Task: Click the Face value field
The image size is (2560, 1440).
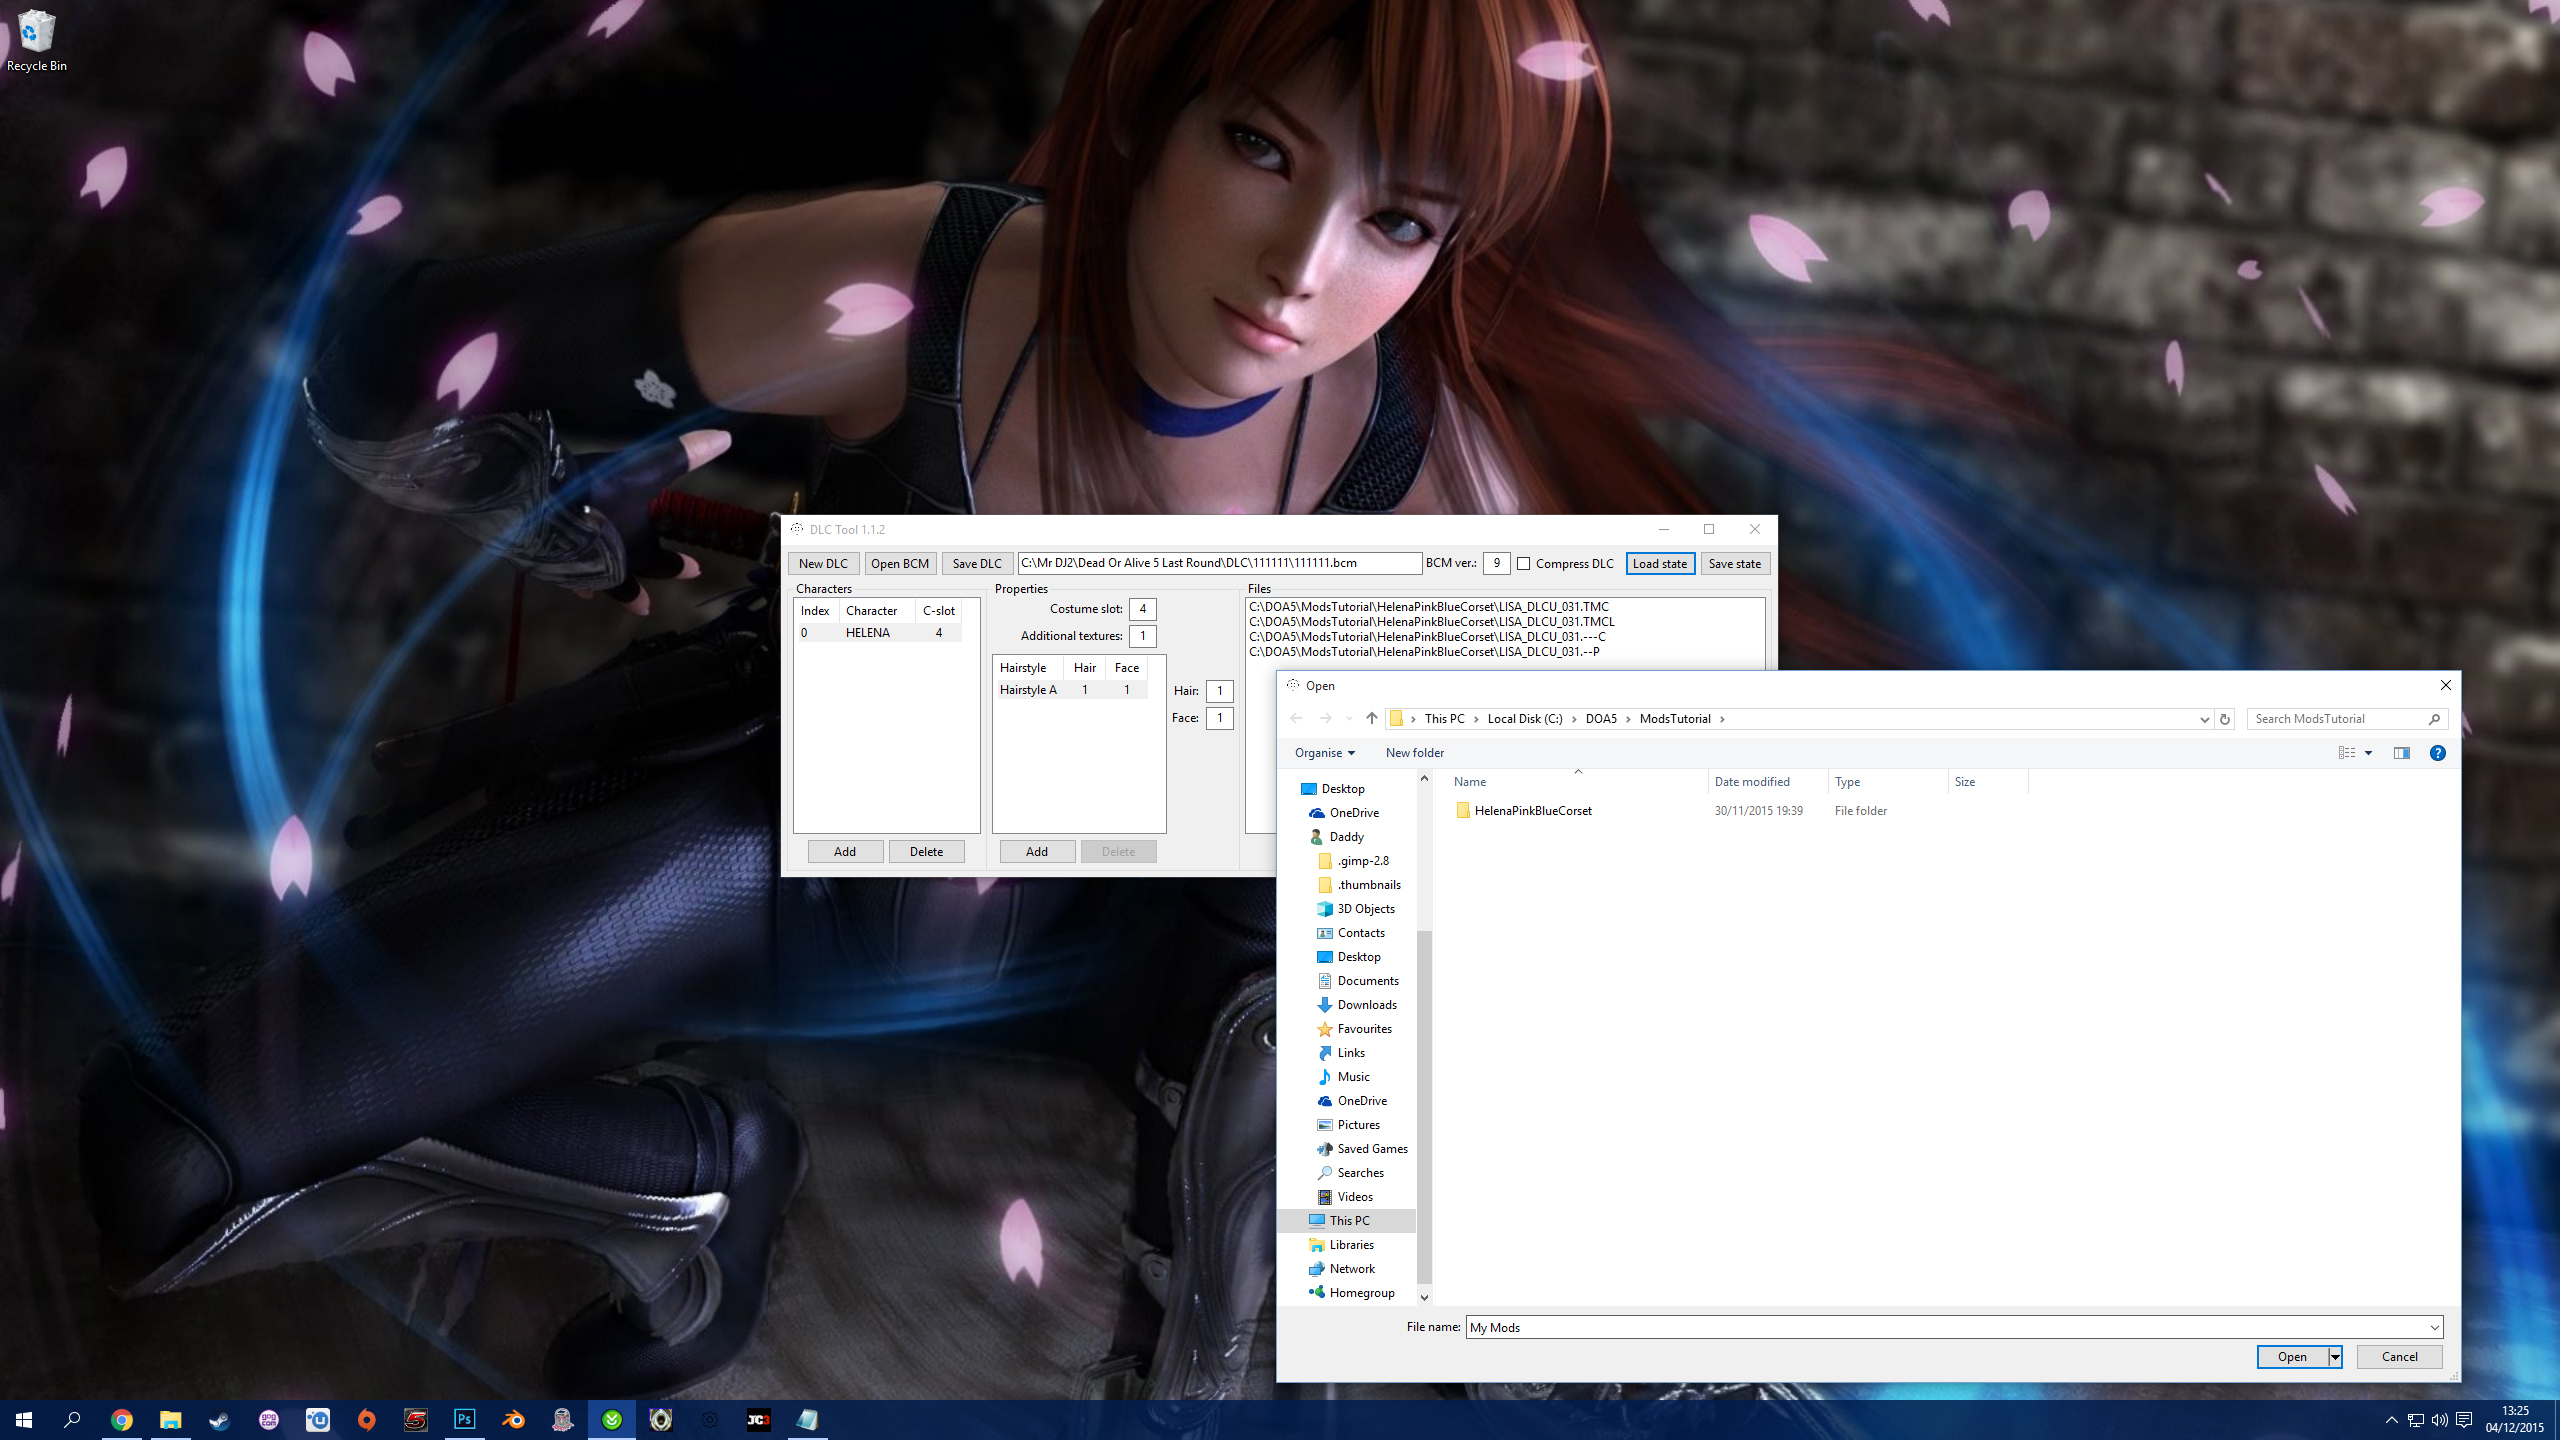Action: 1219,718
